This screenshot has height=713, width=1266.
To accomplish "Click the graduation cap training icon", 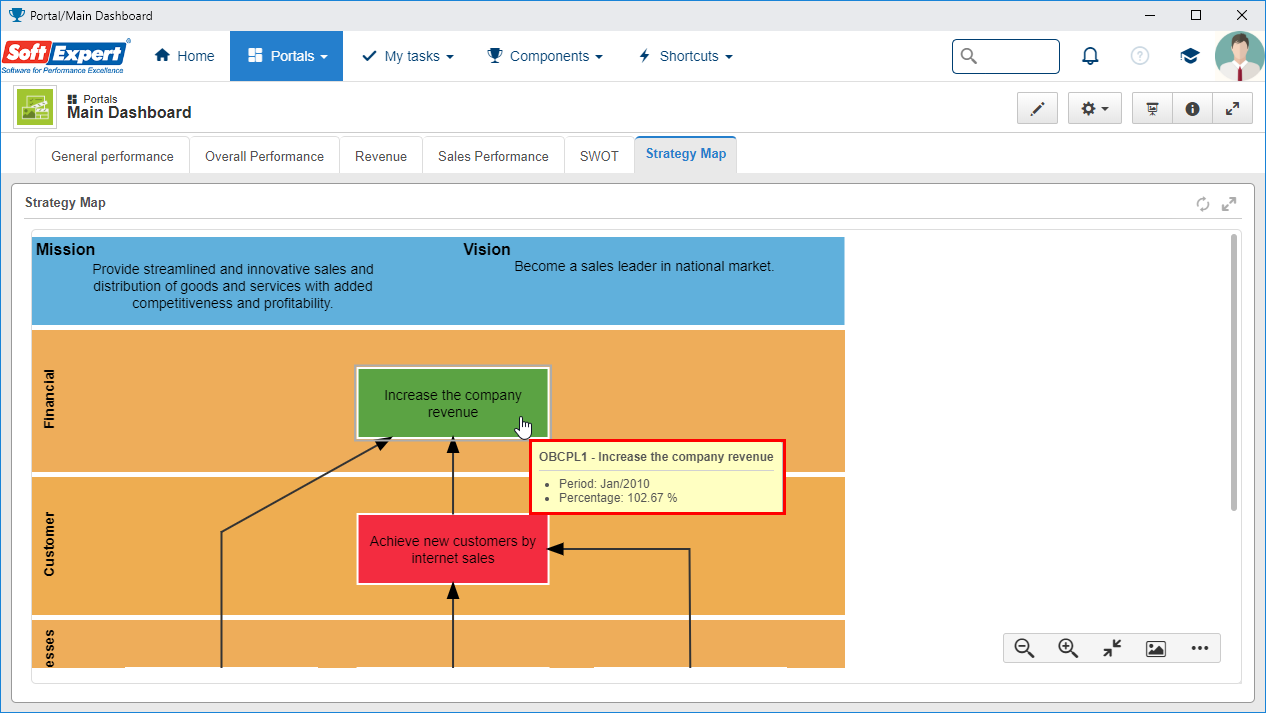I will point(1190,56).
